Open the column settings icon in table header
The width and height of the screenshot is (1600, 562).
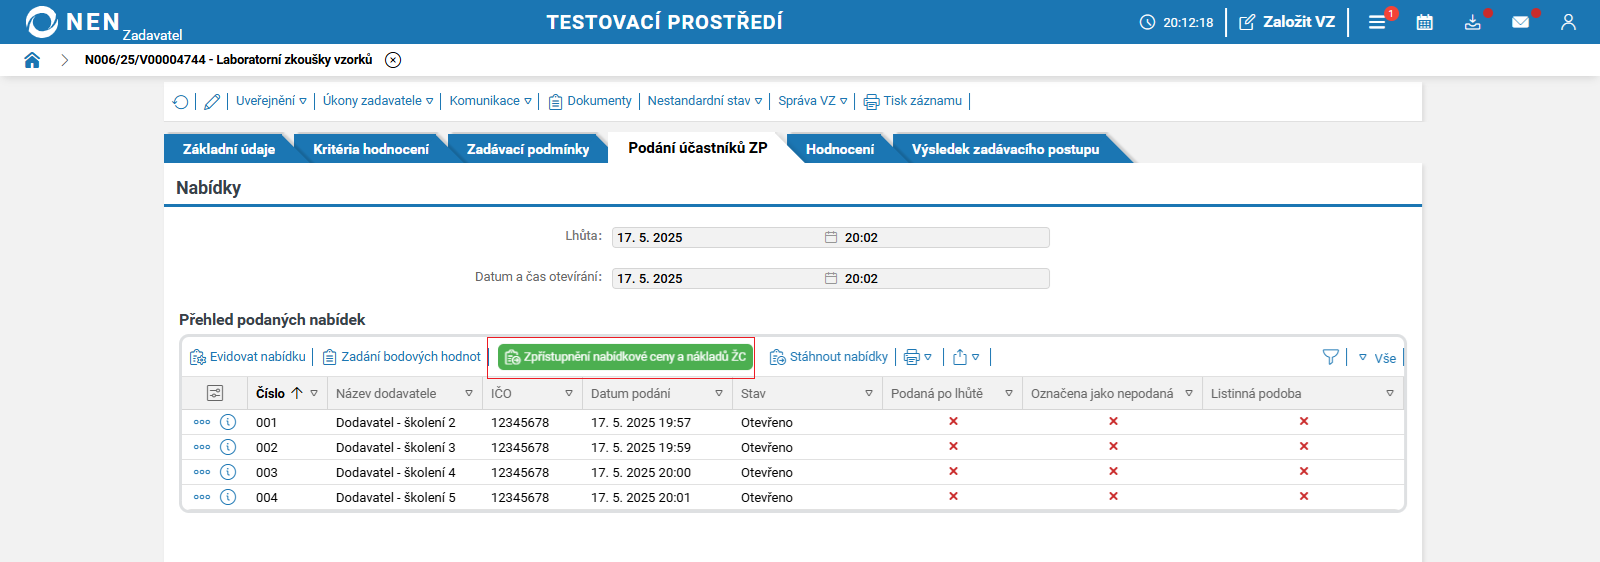[215, 393]
